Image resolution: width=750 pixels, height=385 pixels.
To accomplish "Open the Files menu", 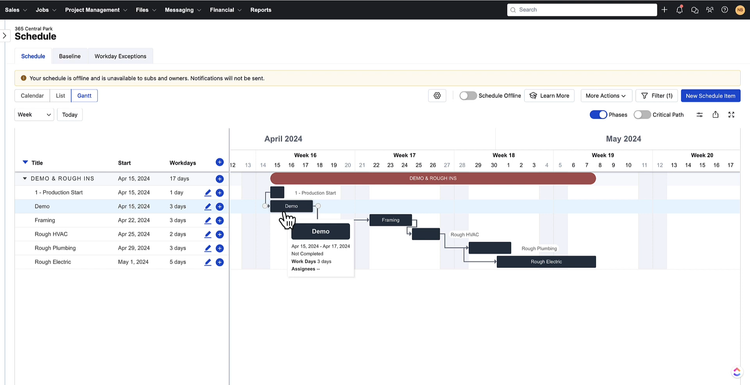I will pyautogui.click(x=146, y=10).
